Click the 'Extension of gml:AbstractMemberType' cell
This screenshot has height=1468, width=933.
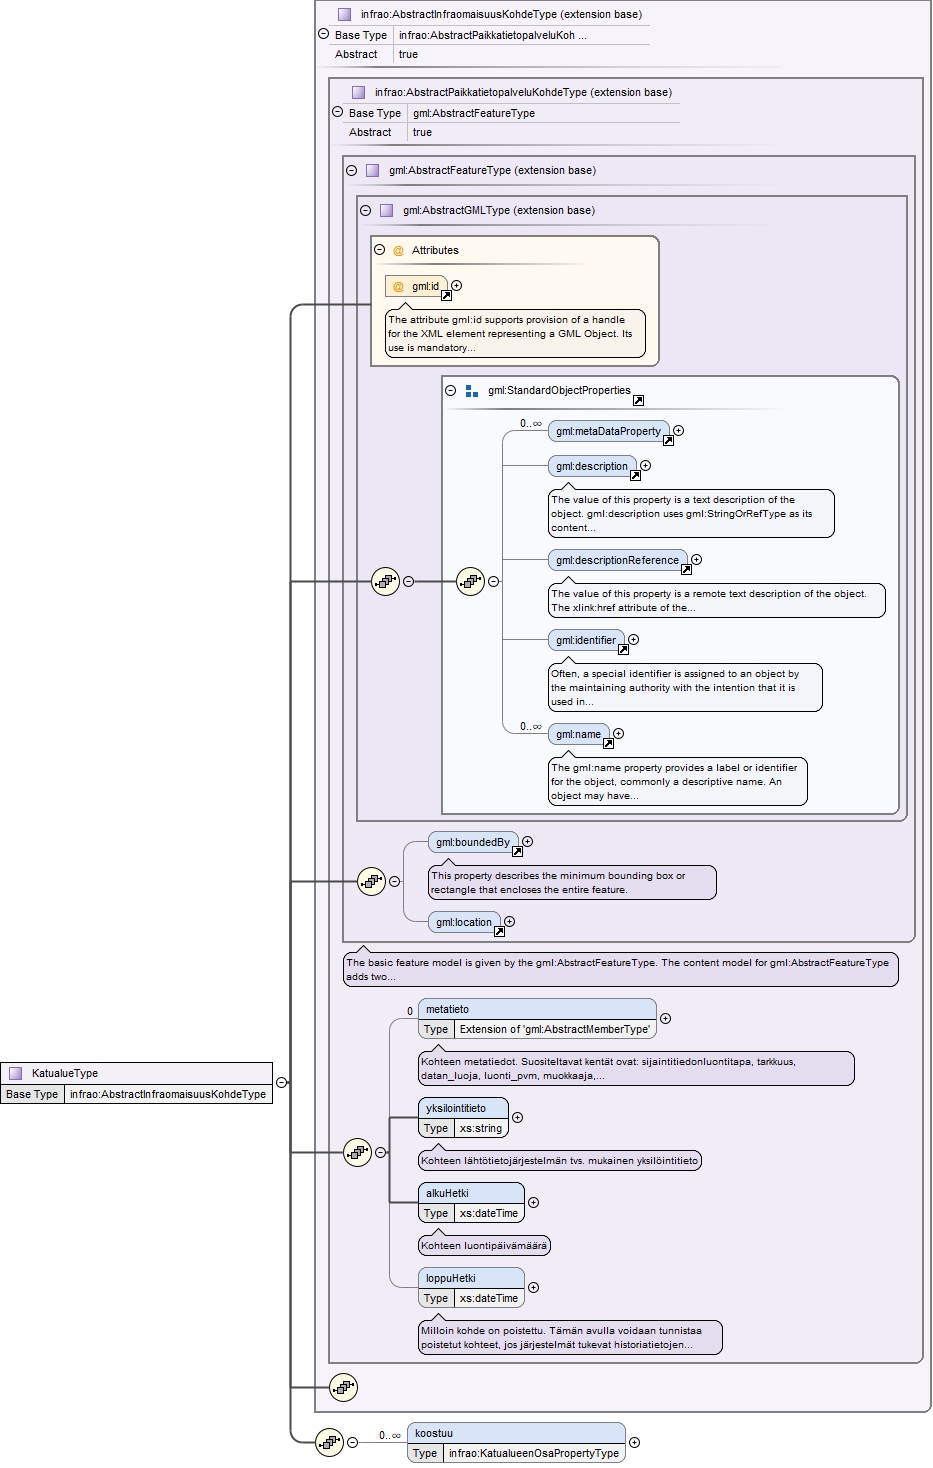tap(555, 1029)
